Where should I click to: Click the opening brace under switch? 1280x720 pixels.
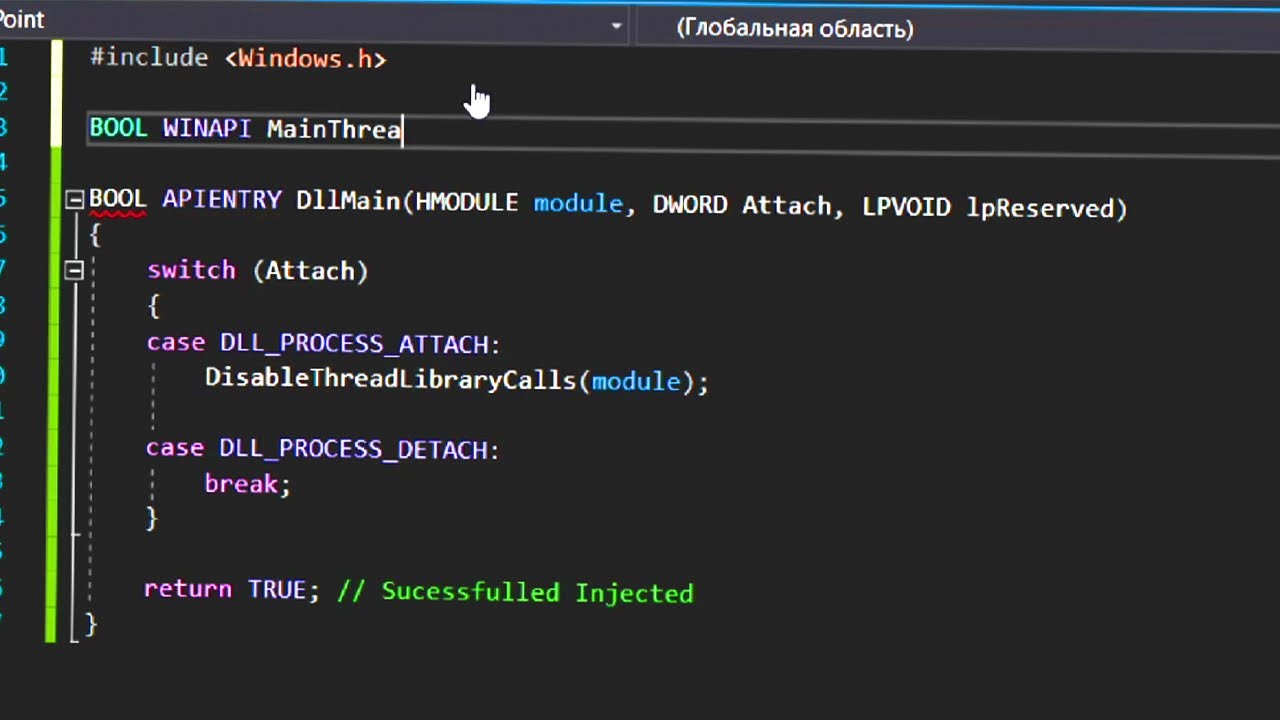pos(154,305)
